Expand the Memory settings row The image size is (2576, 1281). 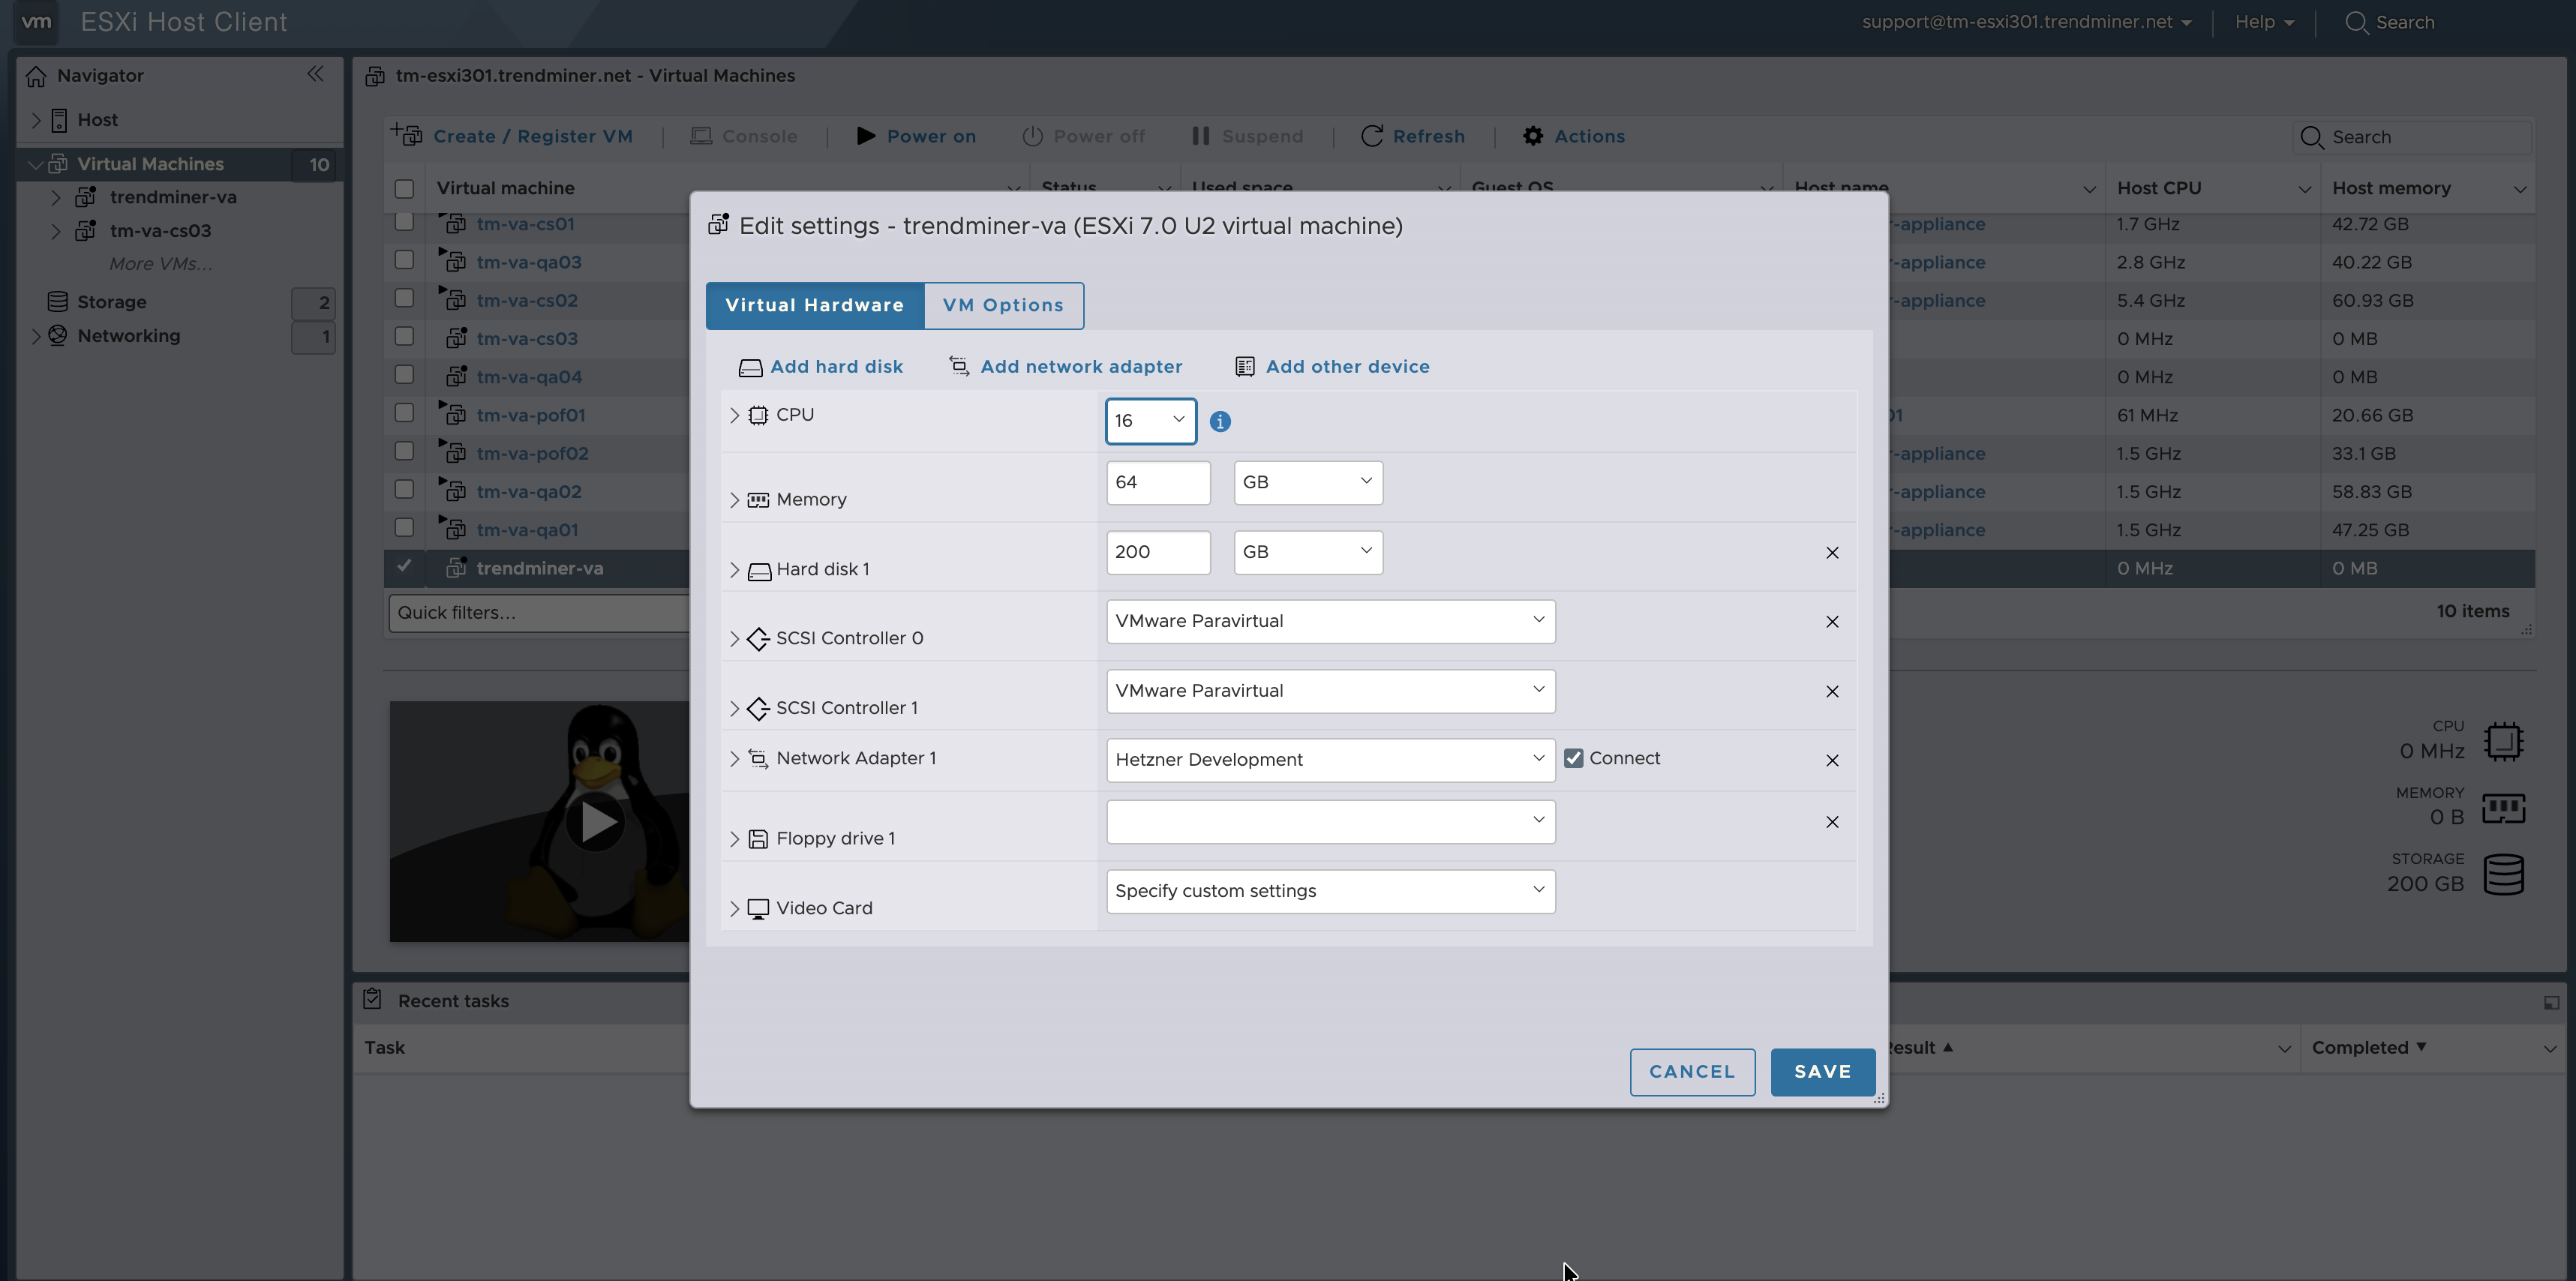[735, 500]
